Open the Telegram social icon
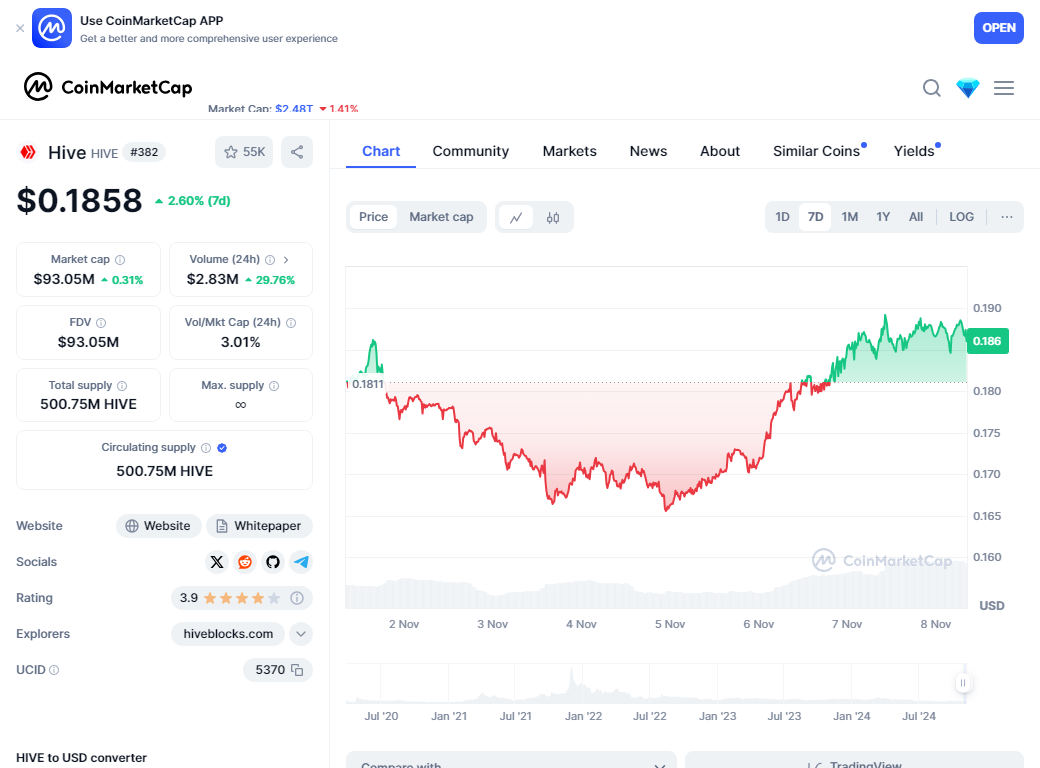The width and height of the screenshot is (1040, 768). 301,562
